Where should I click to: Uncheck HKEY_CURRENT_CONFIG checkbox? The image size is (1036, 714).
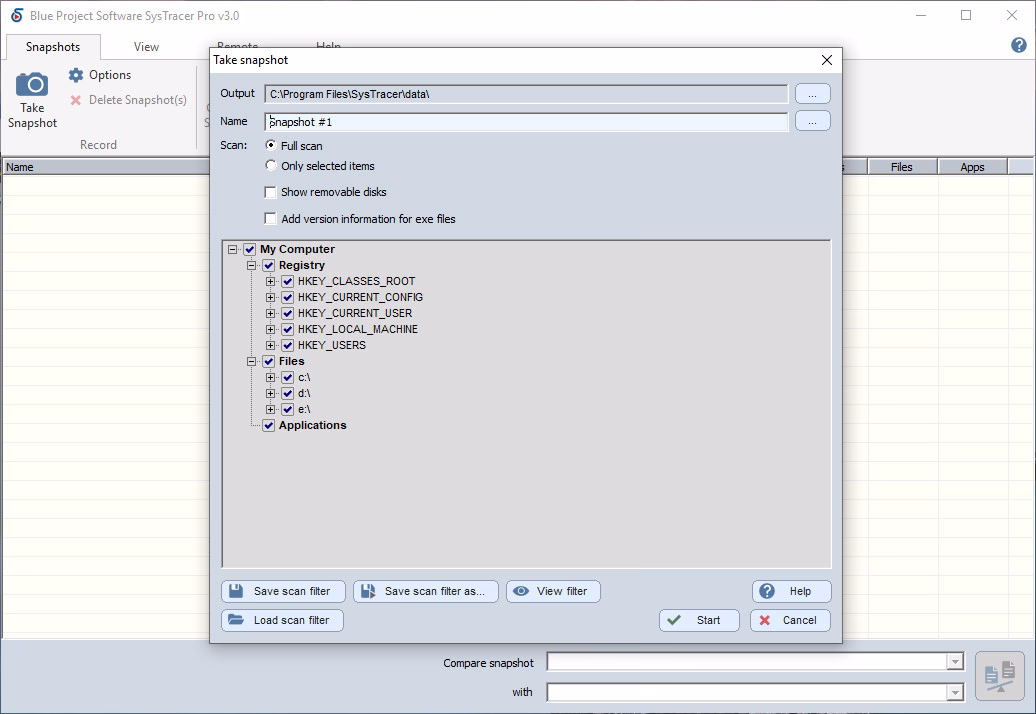[x=287, y=297]
